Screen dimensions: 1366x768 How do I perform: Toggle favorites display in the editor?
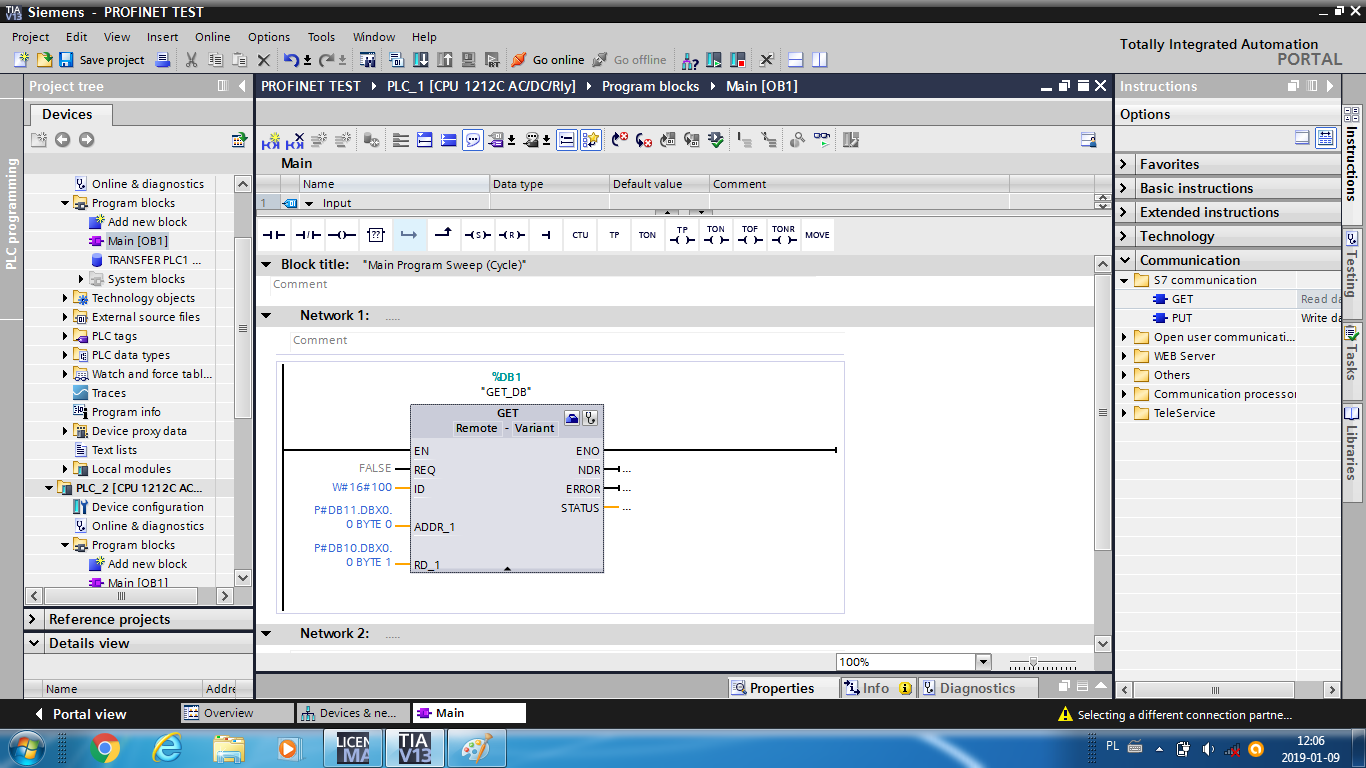click(x=591, y=140)
